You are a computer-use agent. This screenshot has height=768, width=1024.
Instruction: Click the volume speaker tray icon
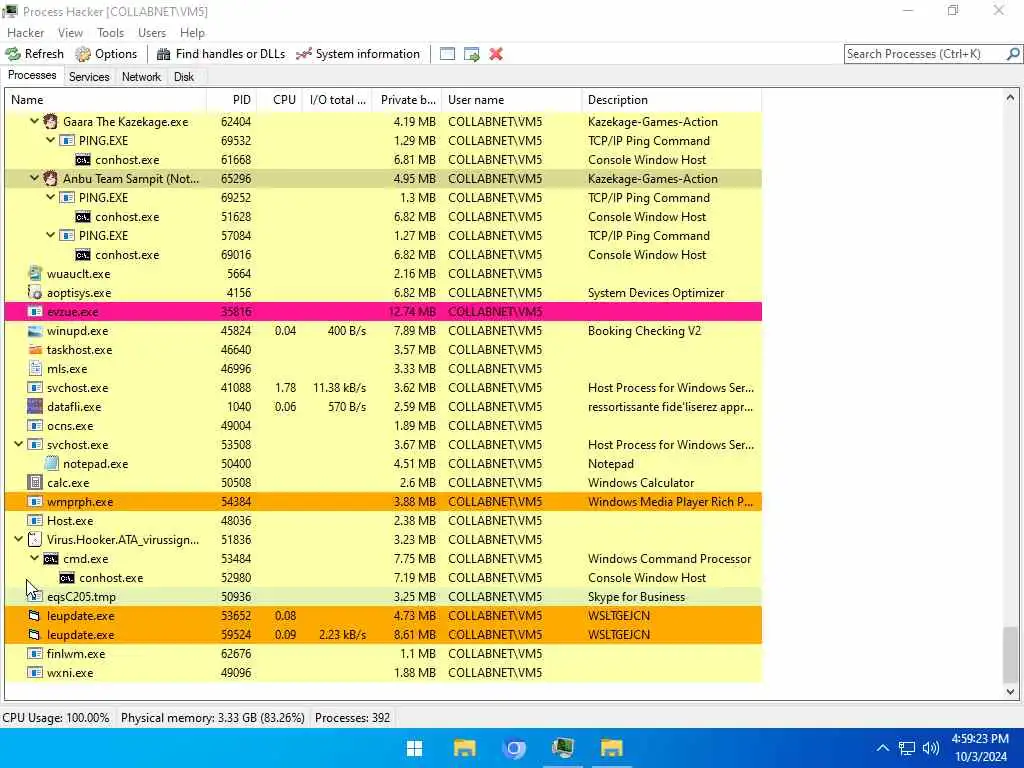[x=931, y=748]
